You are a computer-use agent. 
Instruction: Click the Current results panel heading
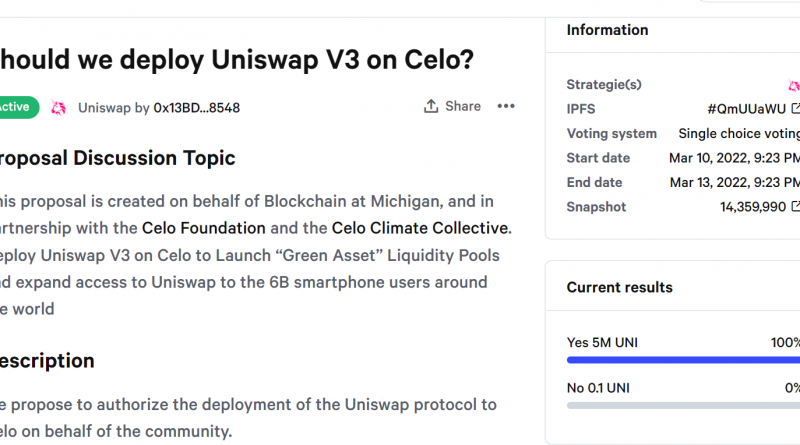[619, 287]
